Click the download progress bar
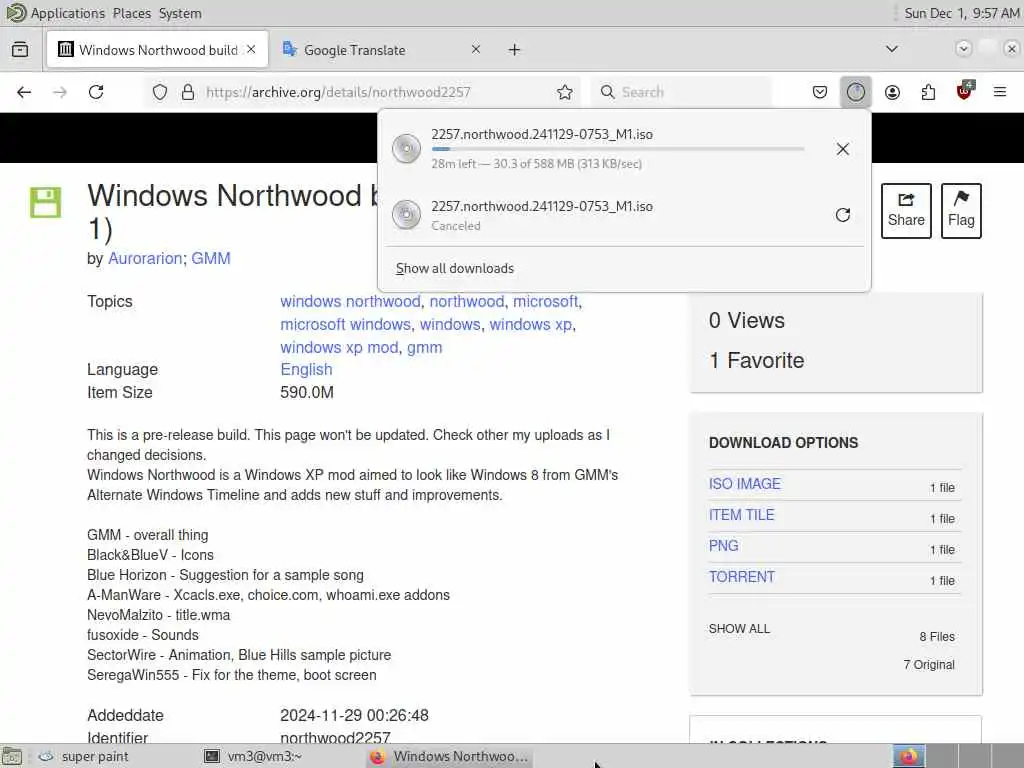 (618, 149)
